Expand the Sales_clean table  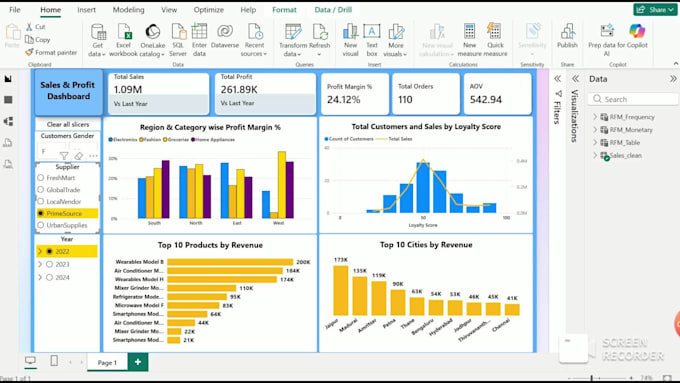[595, 155]
